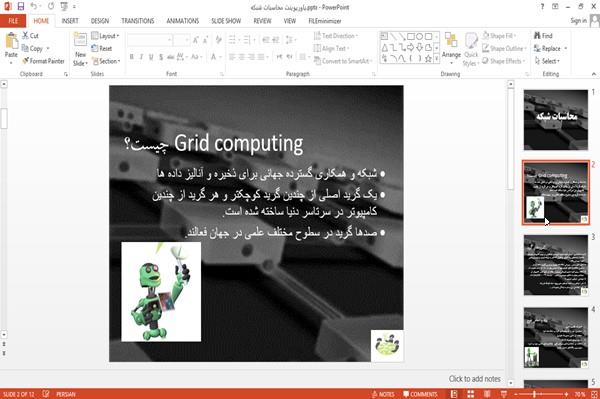Click the Undo arrow icon
This screenshot has height=399, width=600.
[x=34, y=6]
